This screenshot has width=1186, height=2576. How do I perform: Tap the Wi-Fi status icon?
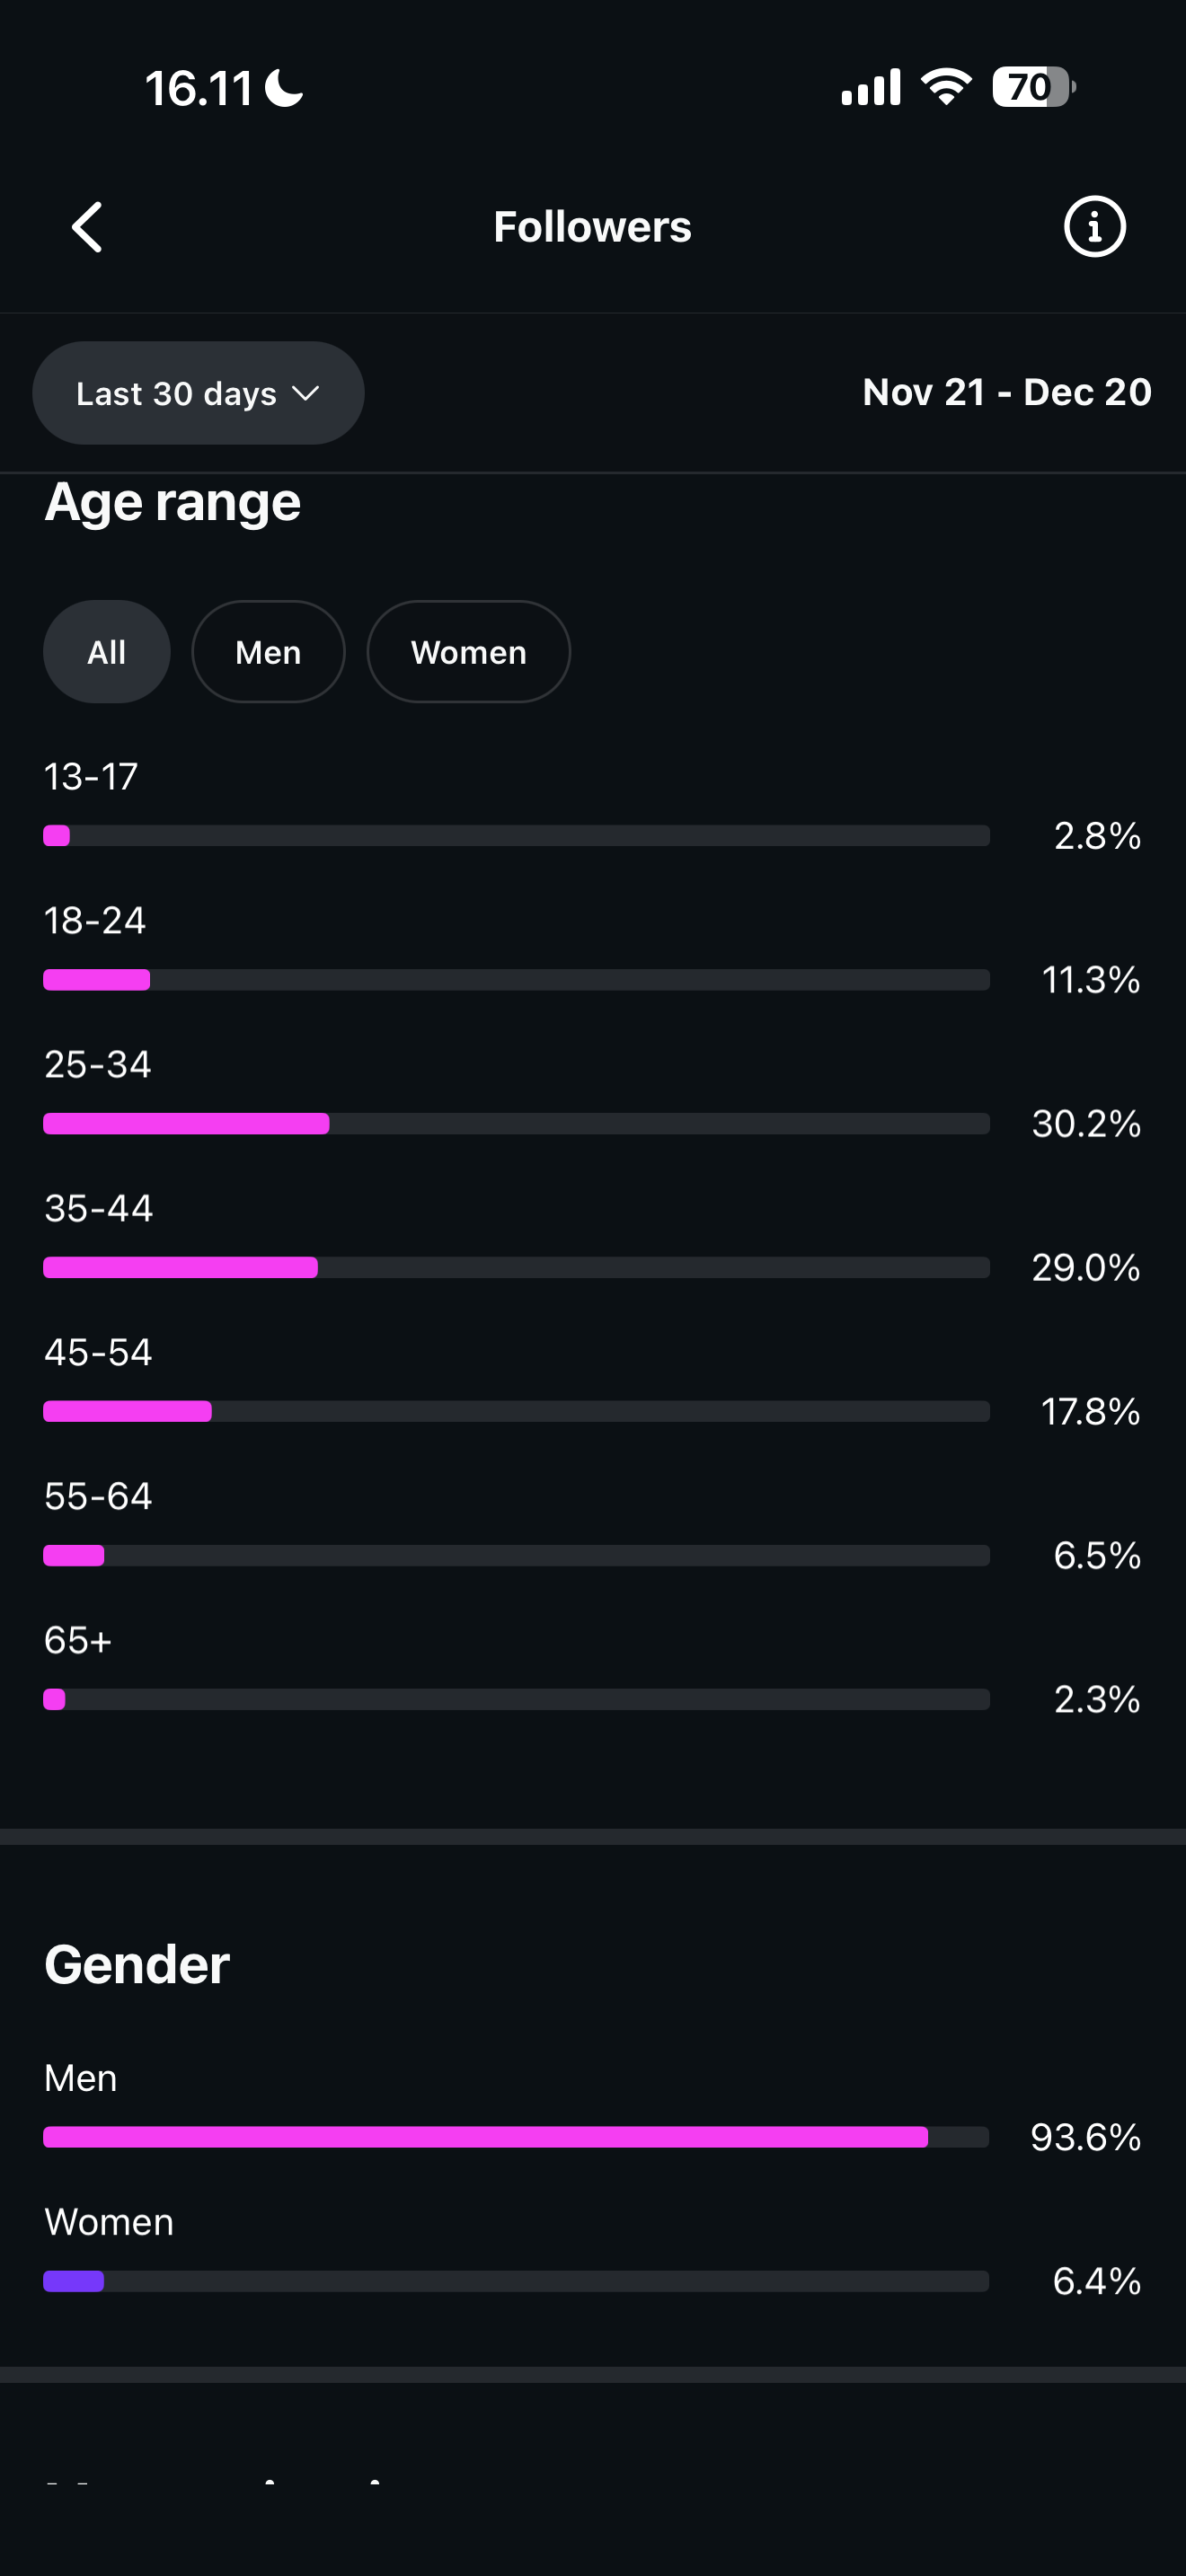[x=946, y=87]
